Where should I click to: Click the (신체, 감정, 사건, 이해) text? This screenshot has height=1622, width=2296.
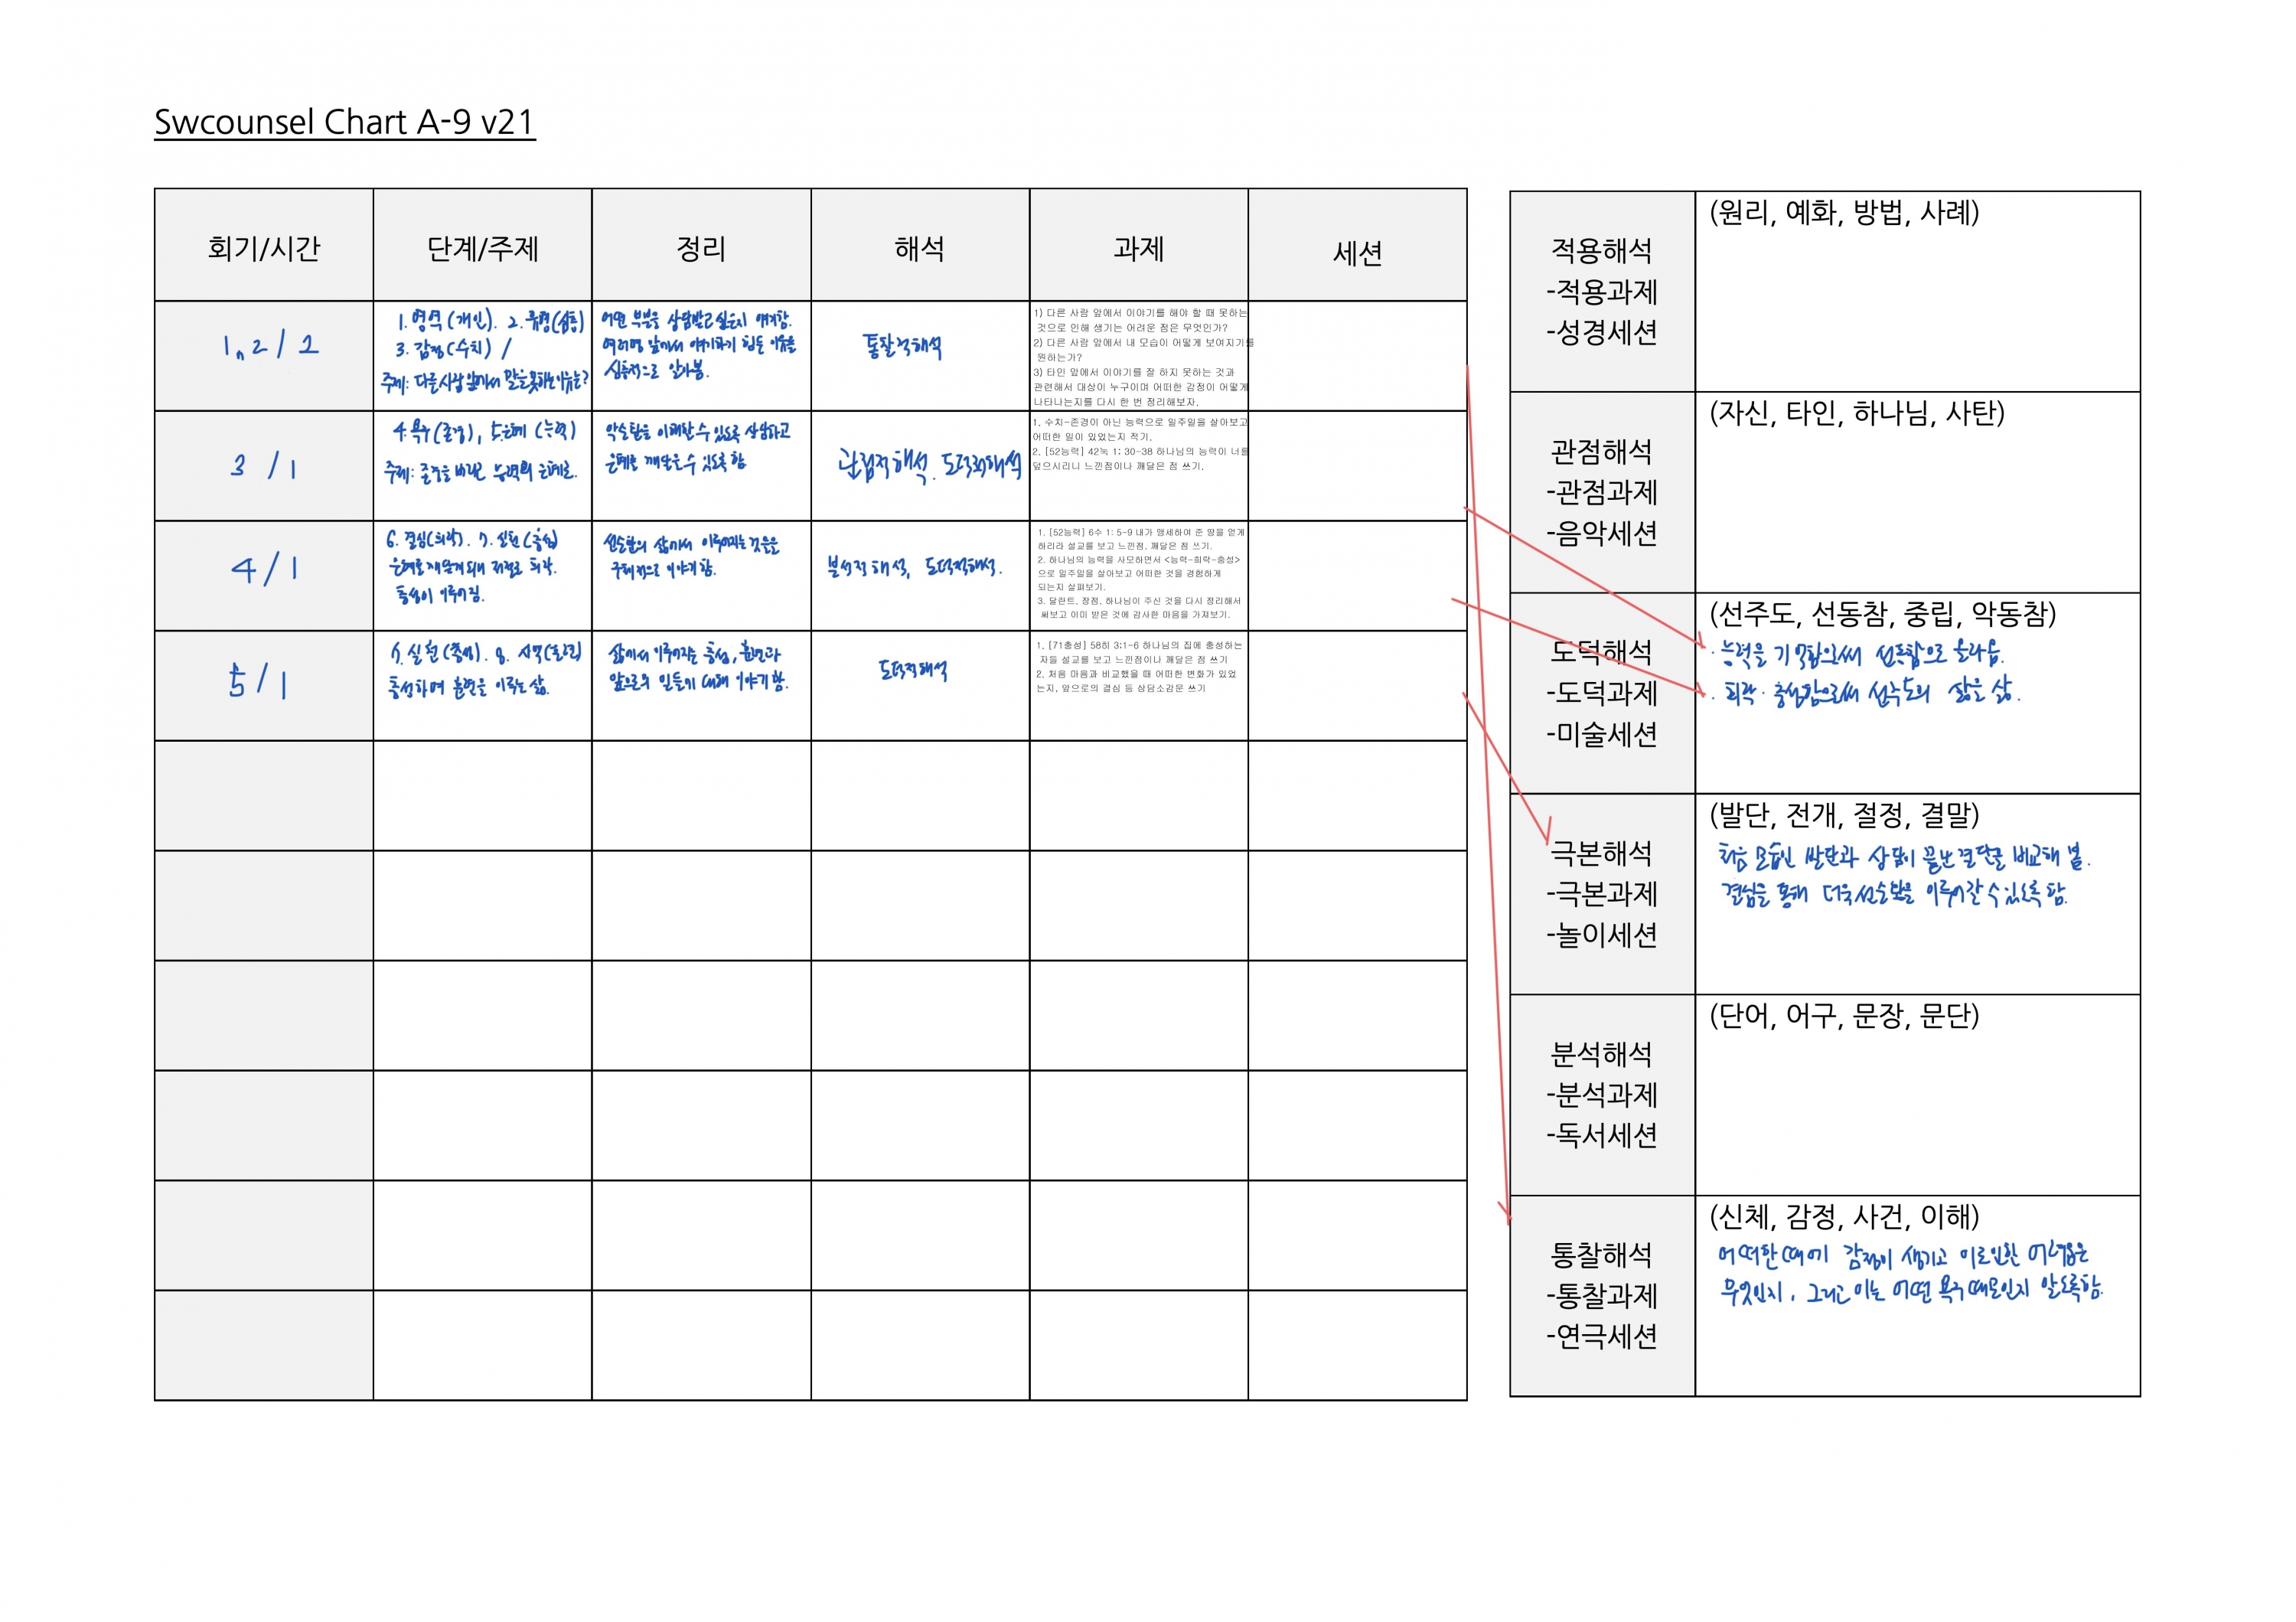(1844, 1217)
